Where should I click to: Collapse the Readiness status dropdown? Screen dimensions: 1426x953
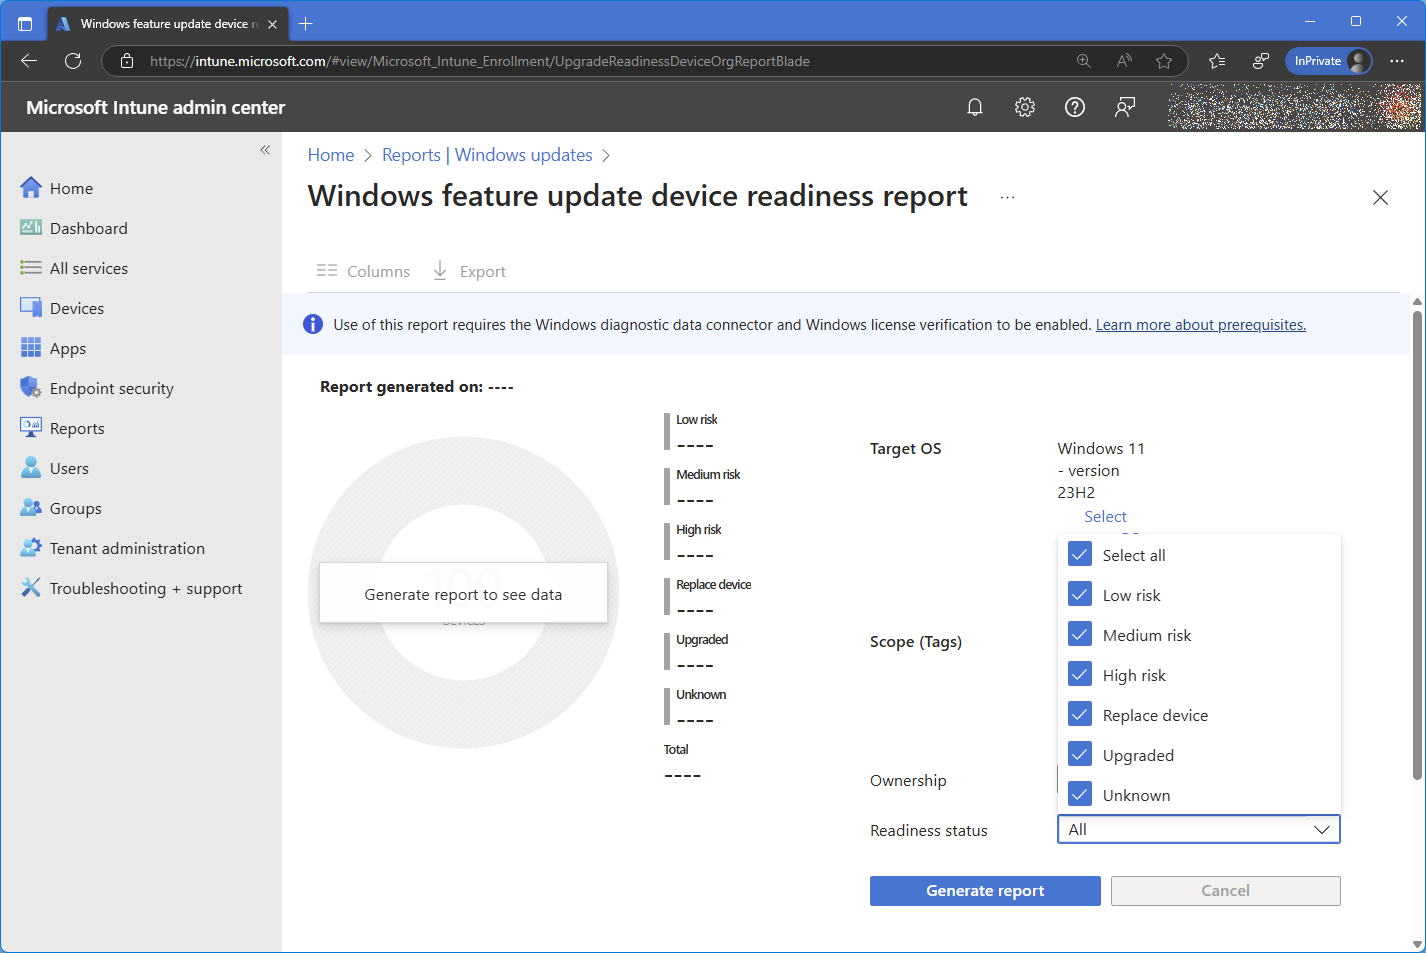(1321, 830)
